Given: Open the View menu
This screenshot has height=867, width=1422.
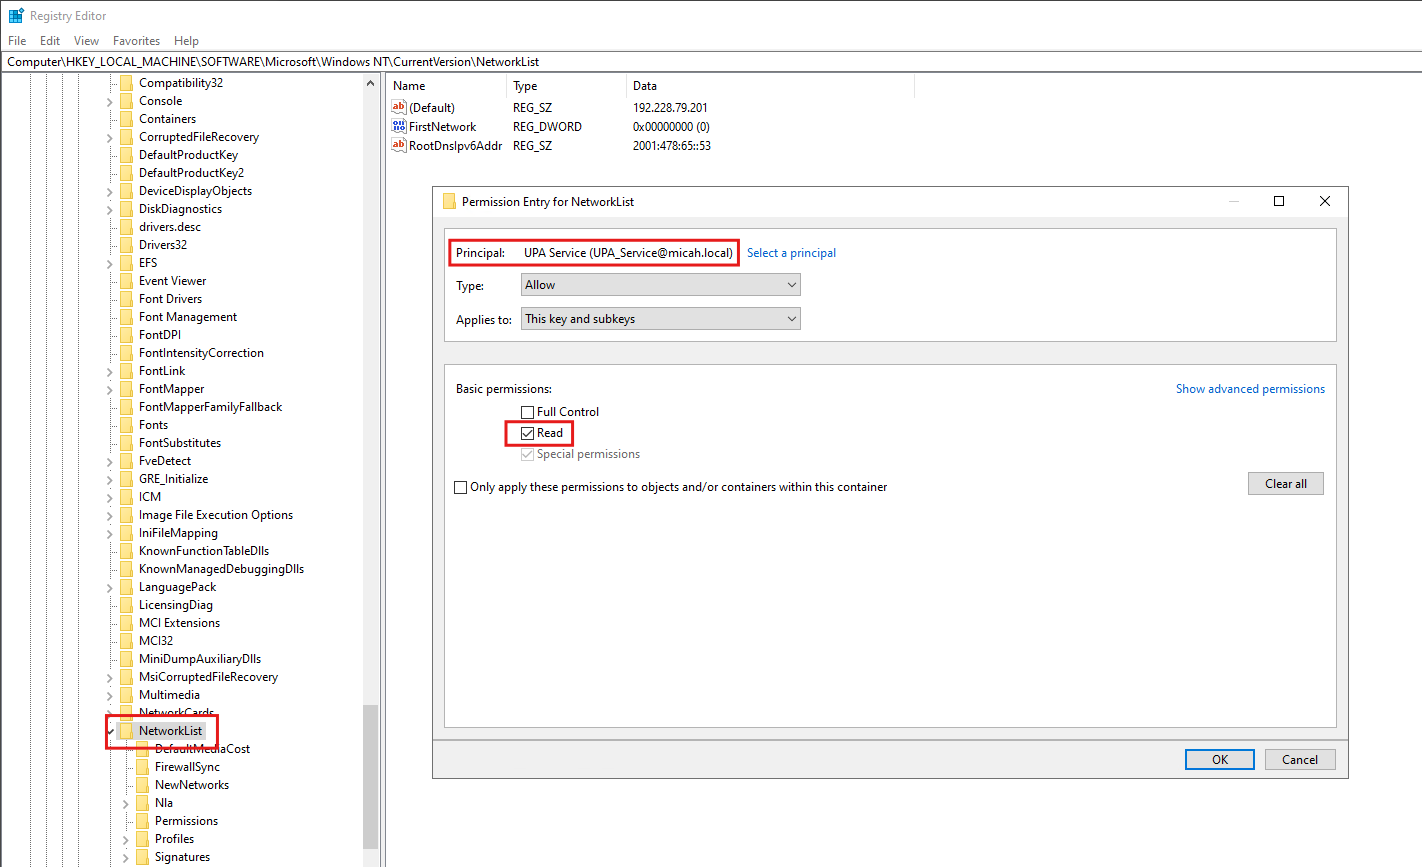Looking at the screenshot, I should (x=86, y=41).
